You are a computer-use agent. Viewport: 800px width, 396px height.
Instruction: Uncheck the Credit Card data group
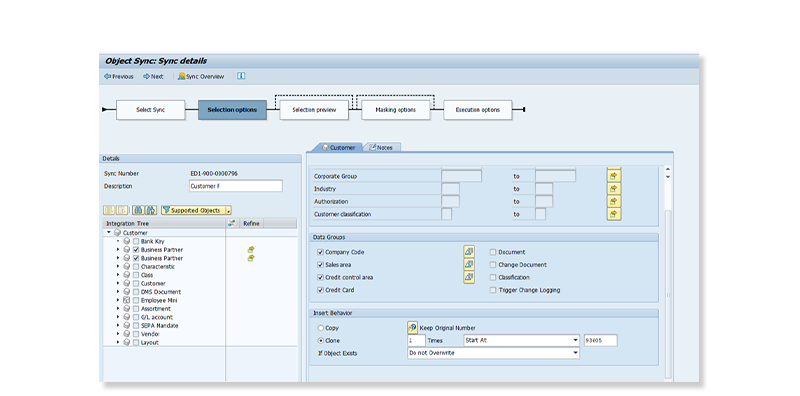pyautogui.click(x=320, y=290)
